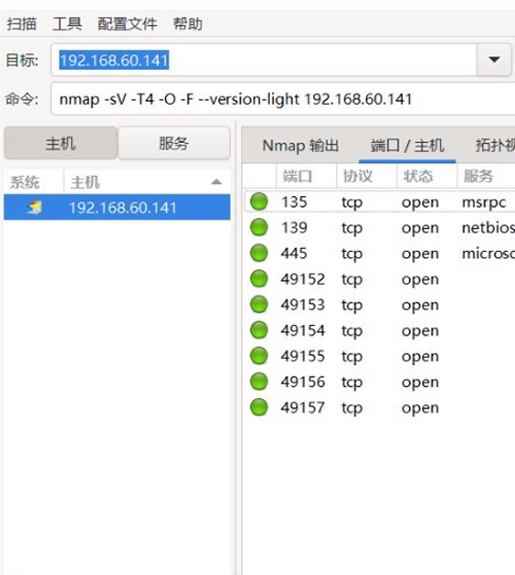Switch to the 端口 / 主机 tab

coord(407,146)
